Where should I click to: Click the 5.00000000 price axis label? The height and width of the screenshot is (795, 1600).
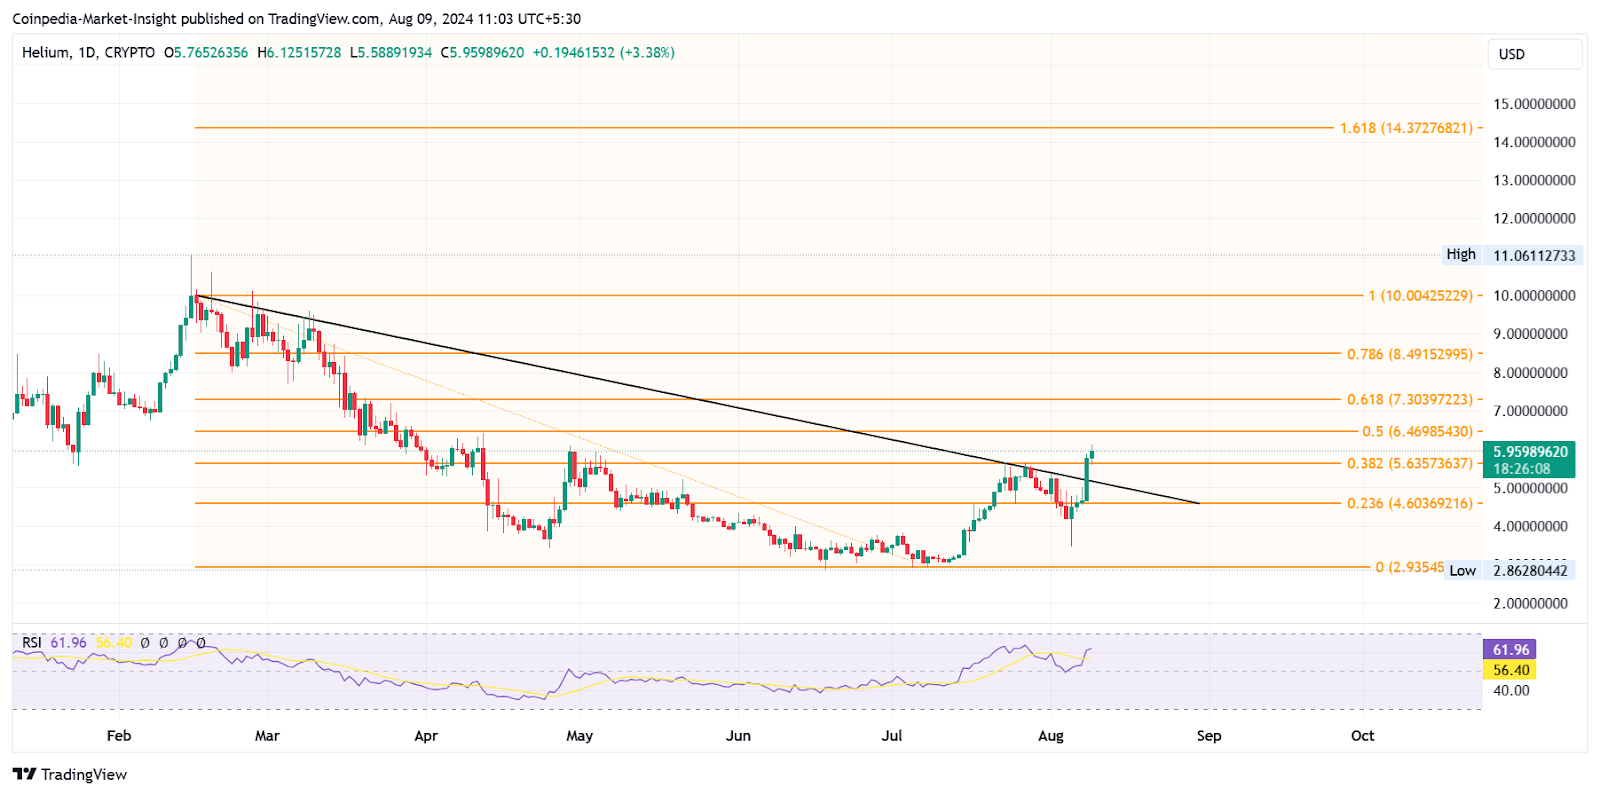click(1531, 488)
